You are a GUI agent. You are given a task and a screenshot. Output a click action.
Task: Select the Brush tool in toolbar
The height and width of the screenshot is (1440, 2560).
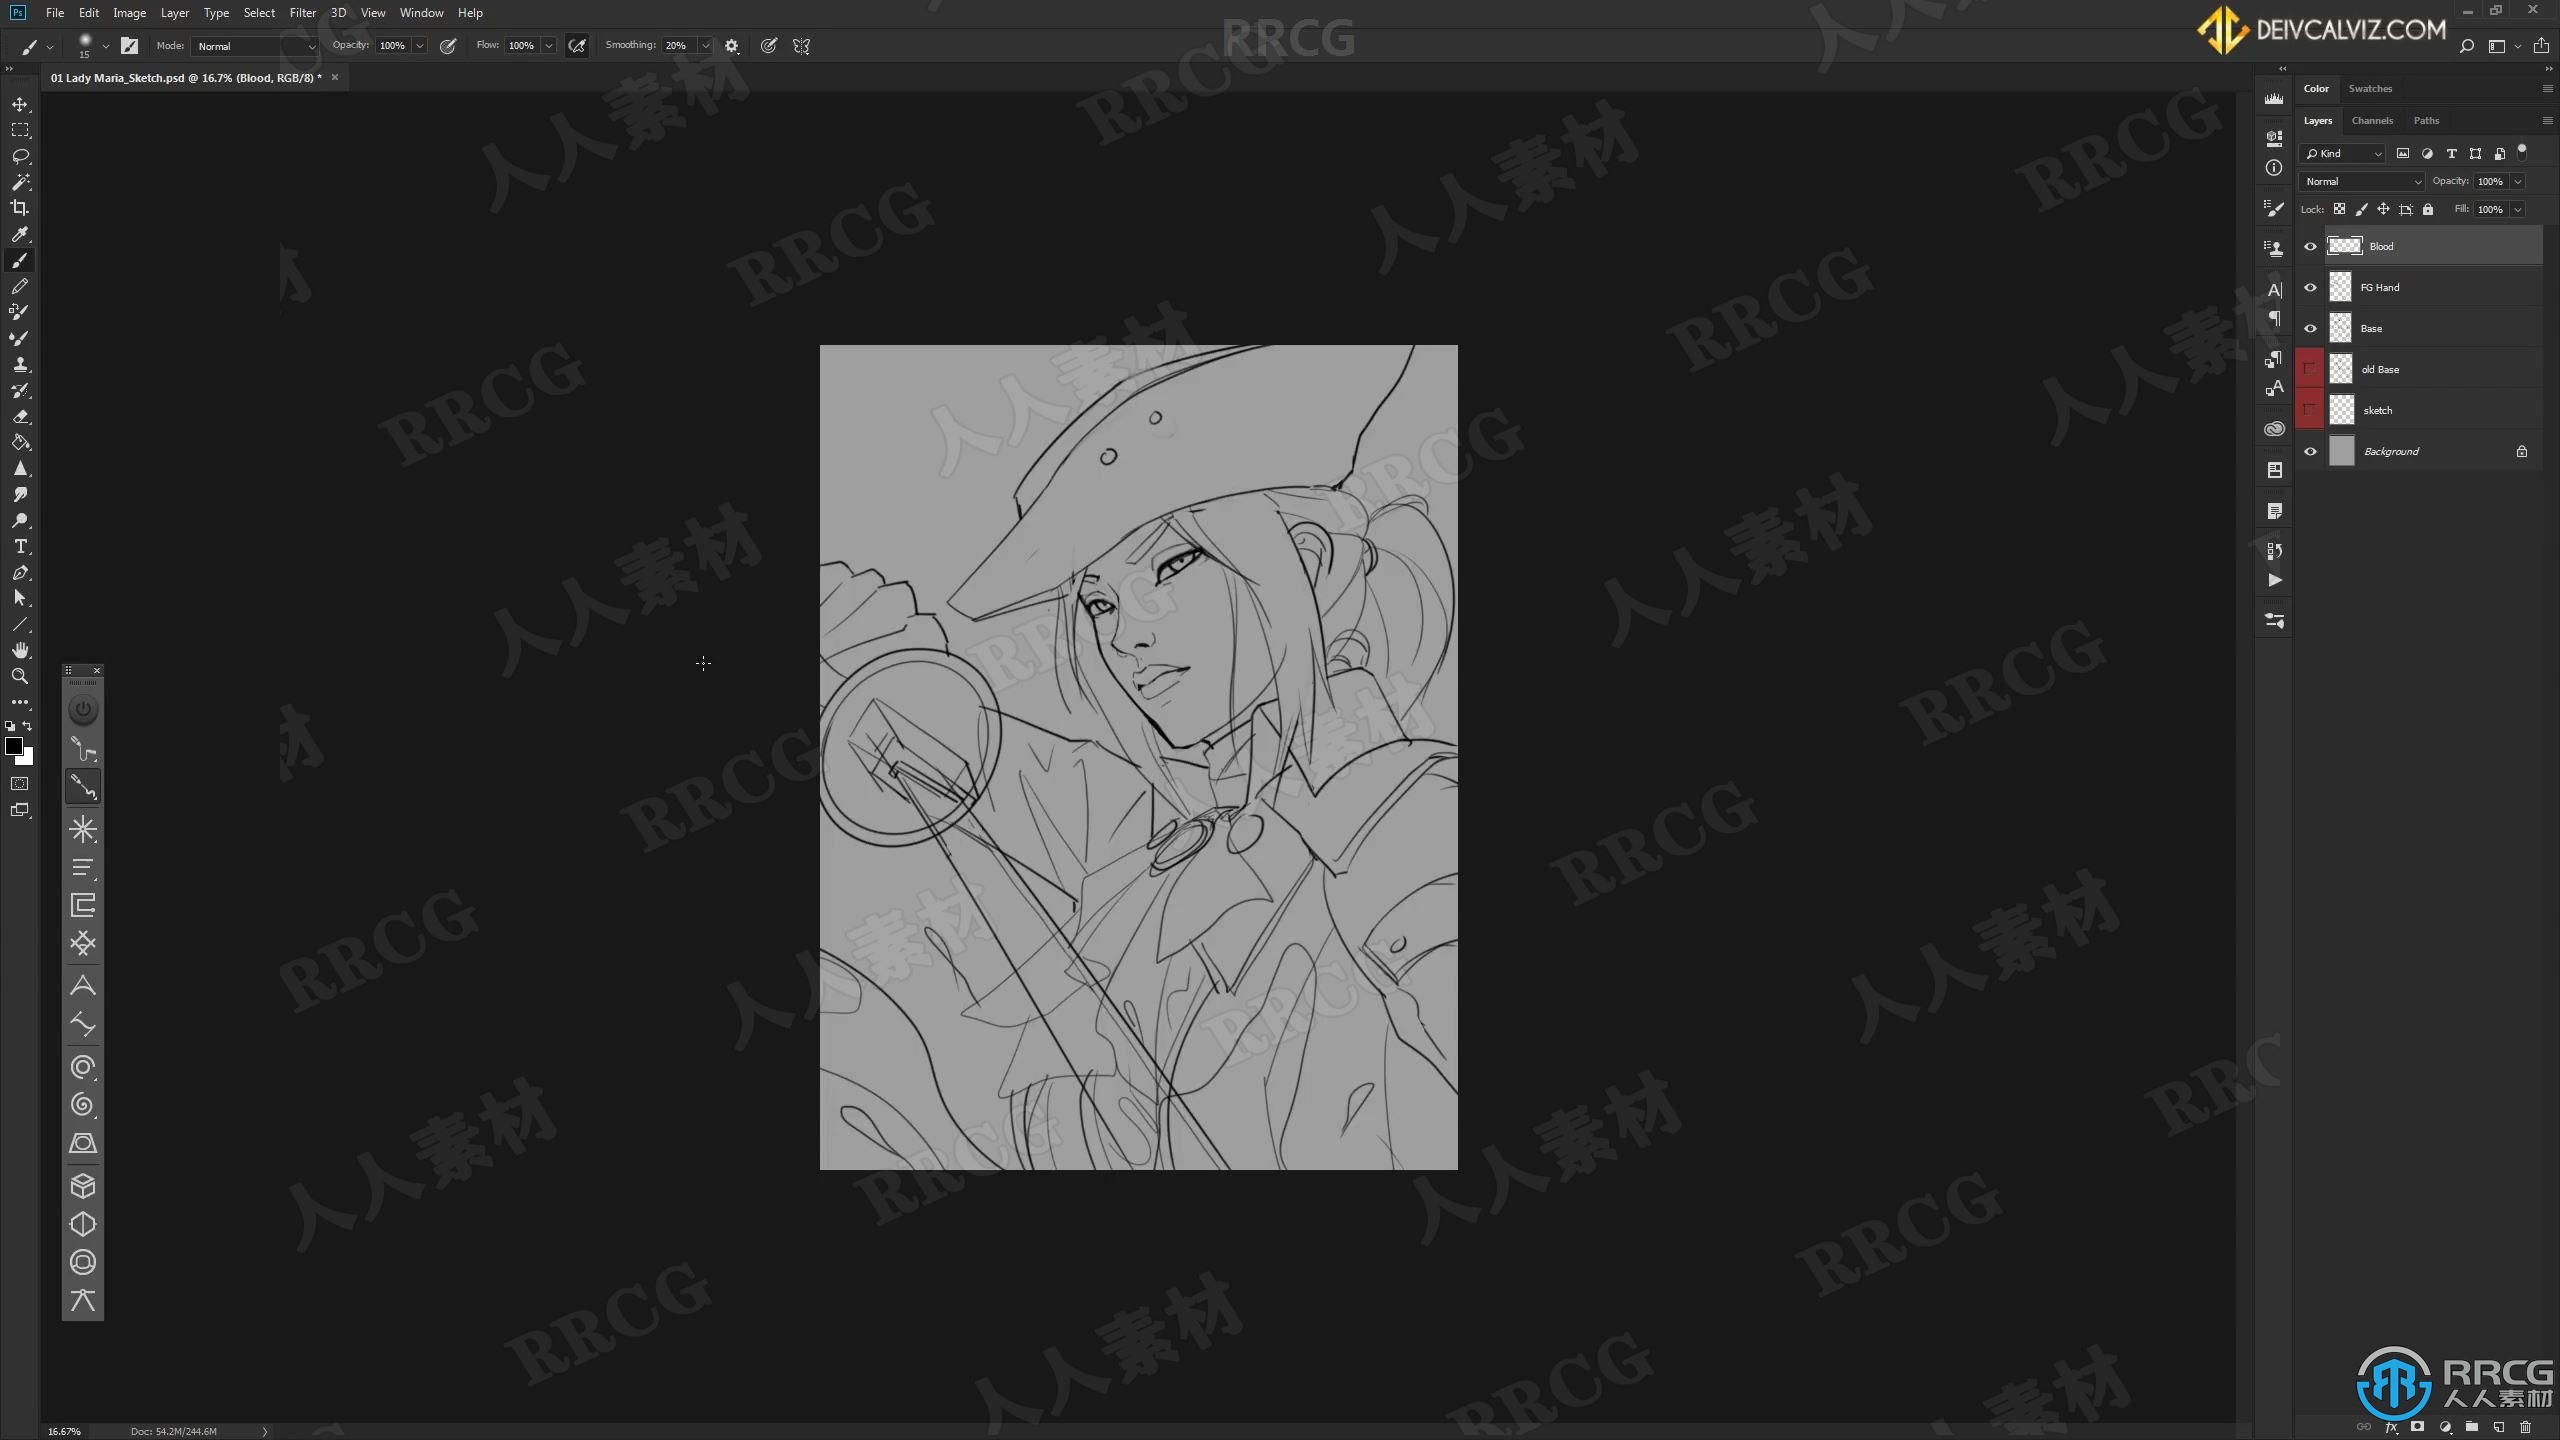[x=19, y=260]
